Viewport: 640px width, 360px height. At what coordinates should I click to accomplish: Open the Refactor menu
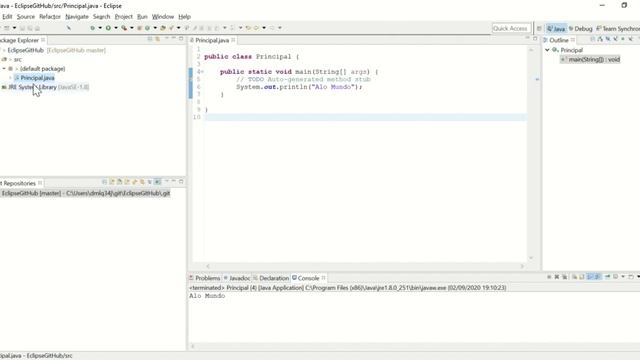click(x=50, y=17)
